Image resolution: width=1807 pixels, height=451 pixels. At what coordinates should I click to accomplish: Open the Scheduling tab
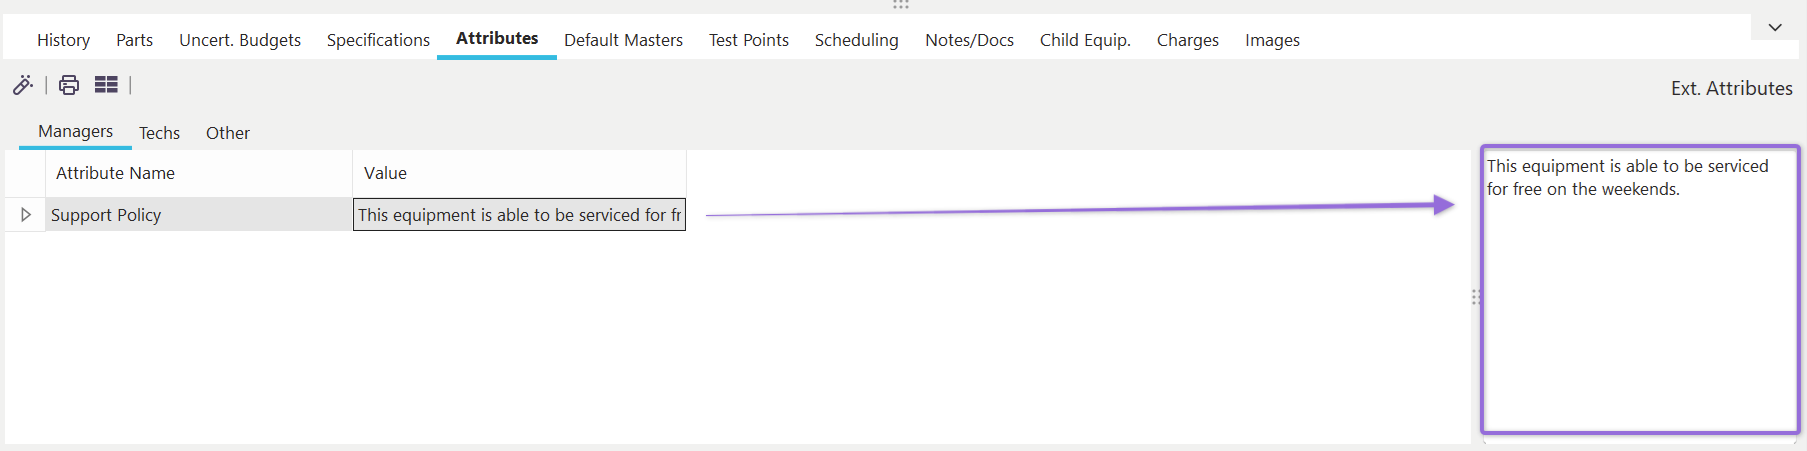(x=856, y=40)
